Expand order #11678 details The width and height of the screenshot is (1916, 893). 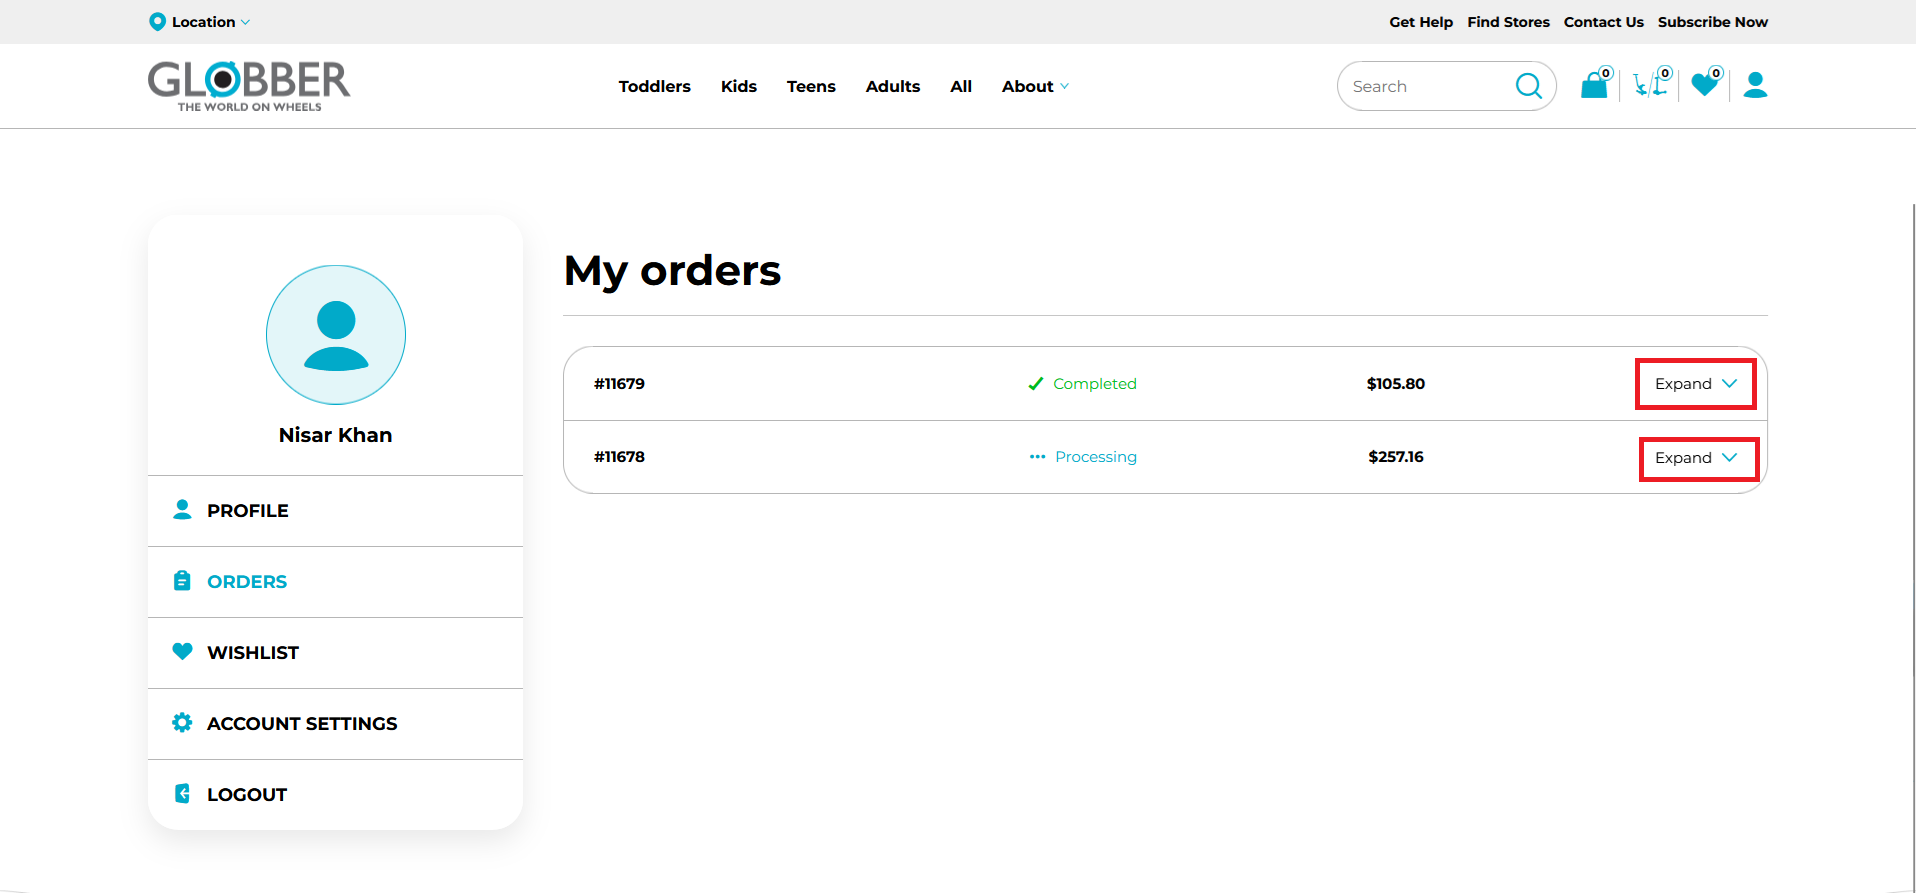[x=1698, y=458]
